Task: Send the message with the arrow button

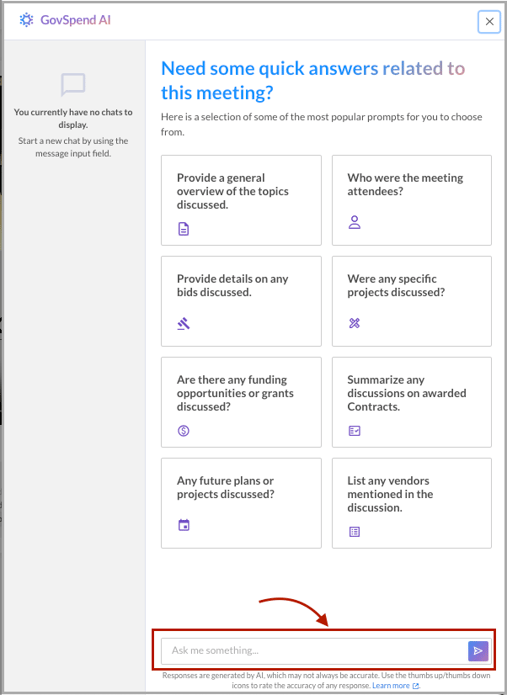Action: (x=478, y=651)
